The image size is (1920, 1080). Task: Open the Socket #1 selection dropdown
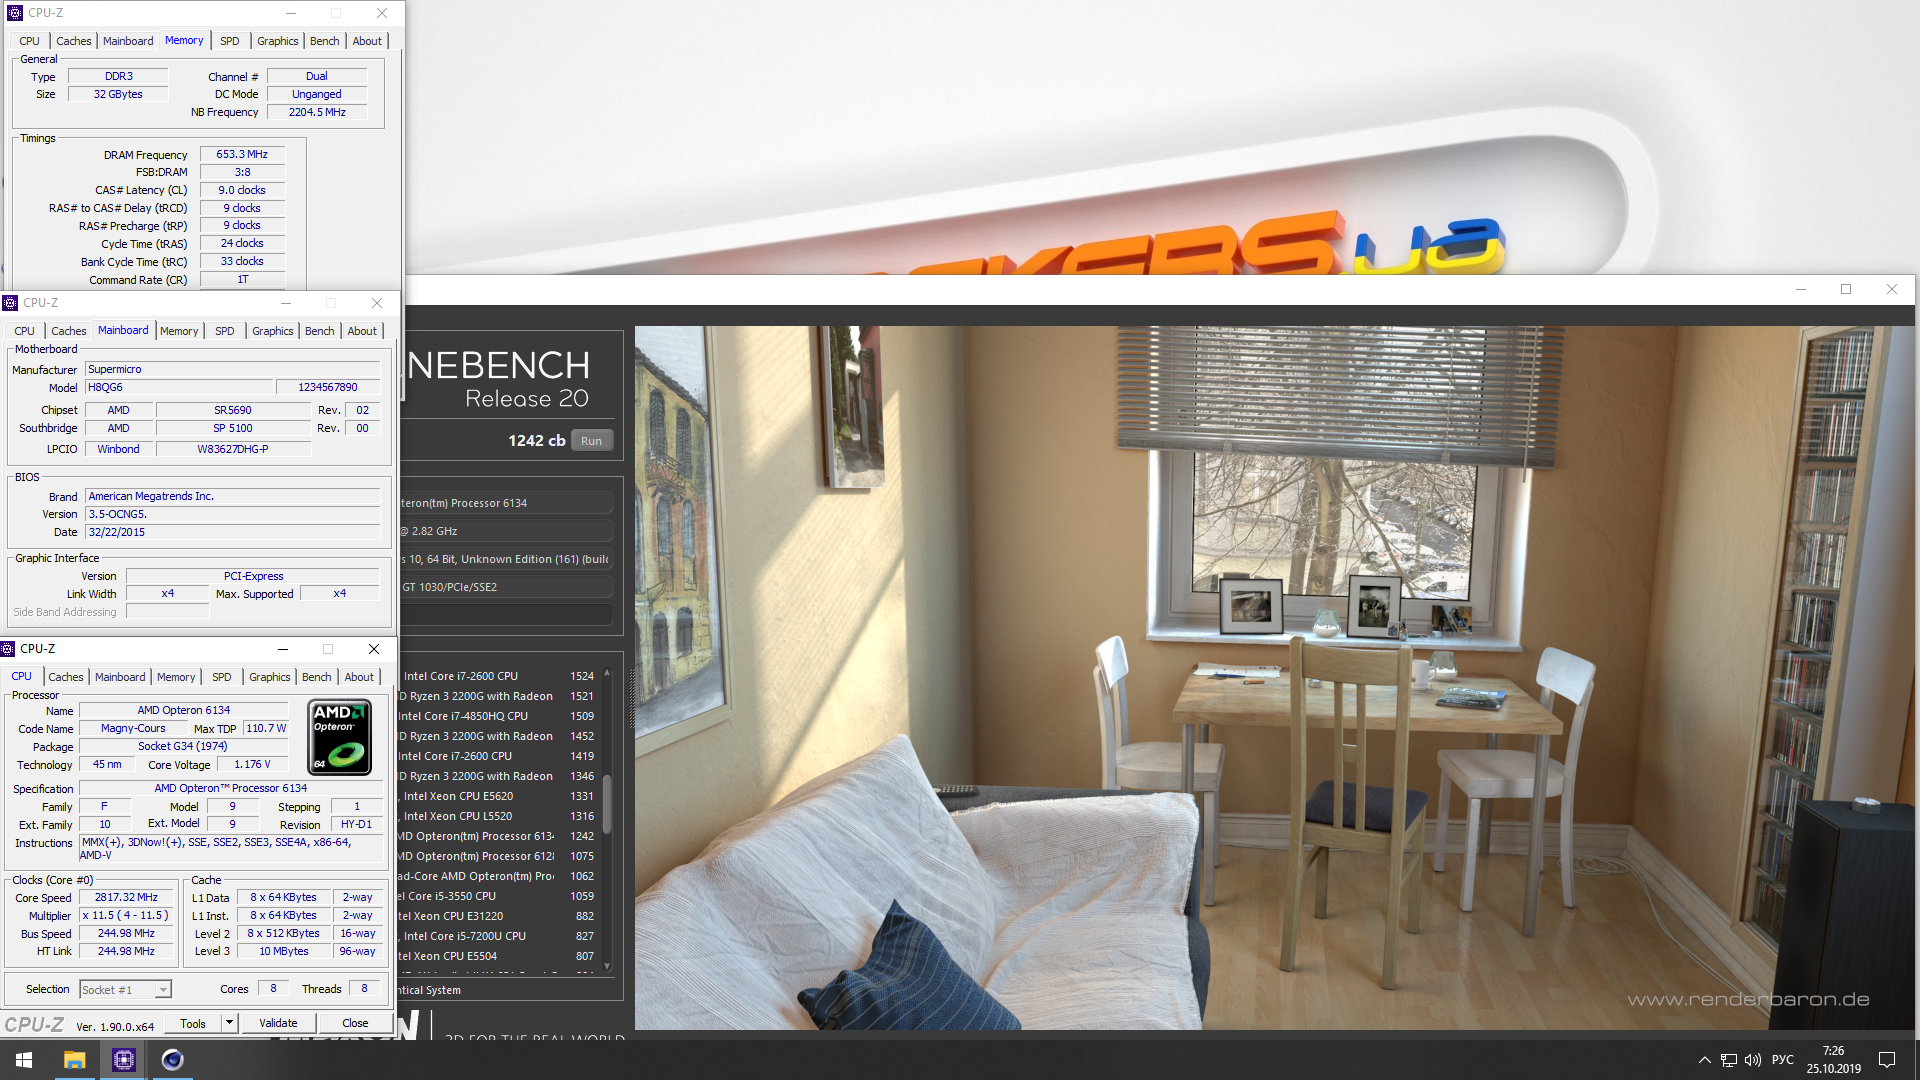[x=126, y=990]
